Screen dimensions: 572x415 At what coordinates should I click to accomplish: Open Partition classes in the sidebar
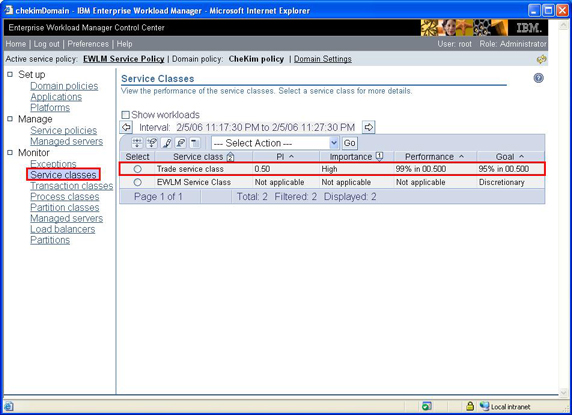(65, 208)
